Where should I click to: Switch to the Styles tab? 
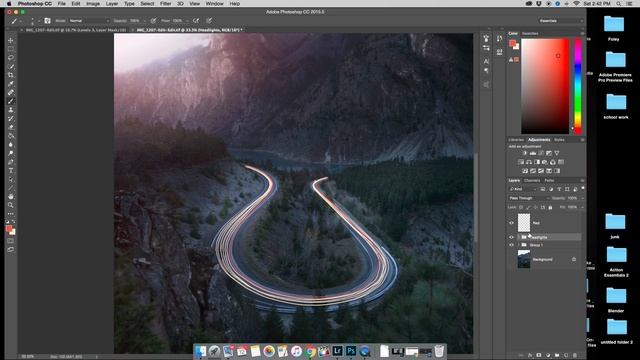click(559, 140)
